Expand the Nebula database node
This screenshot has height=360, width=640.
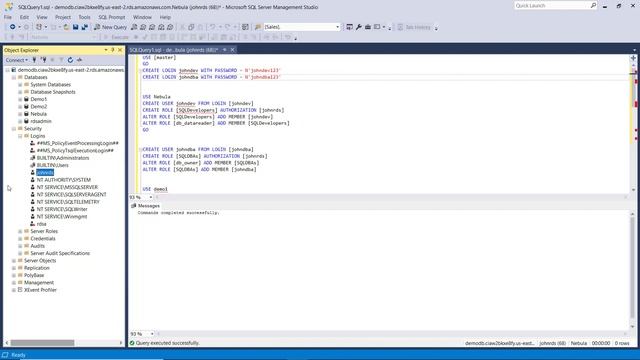[x=20, y=114]
